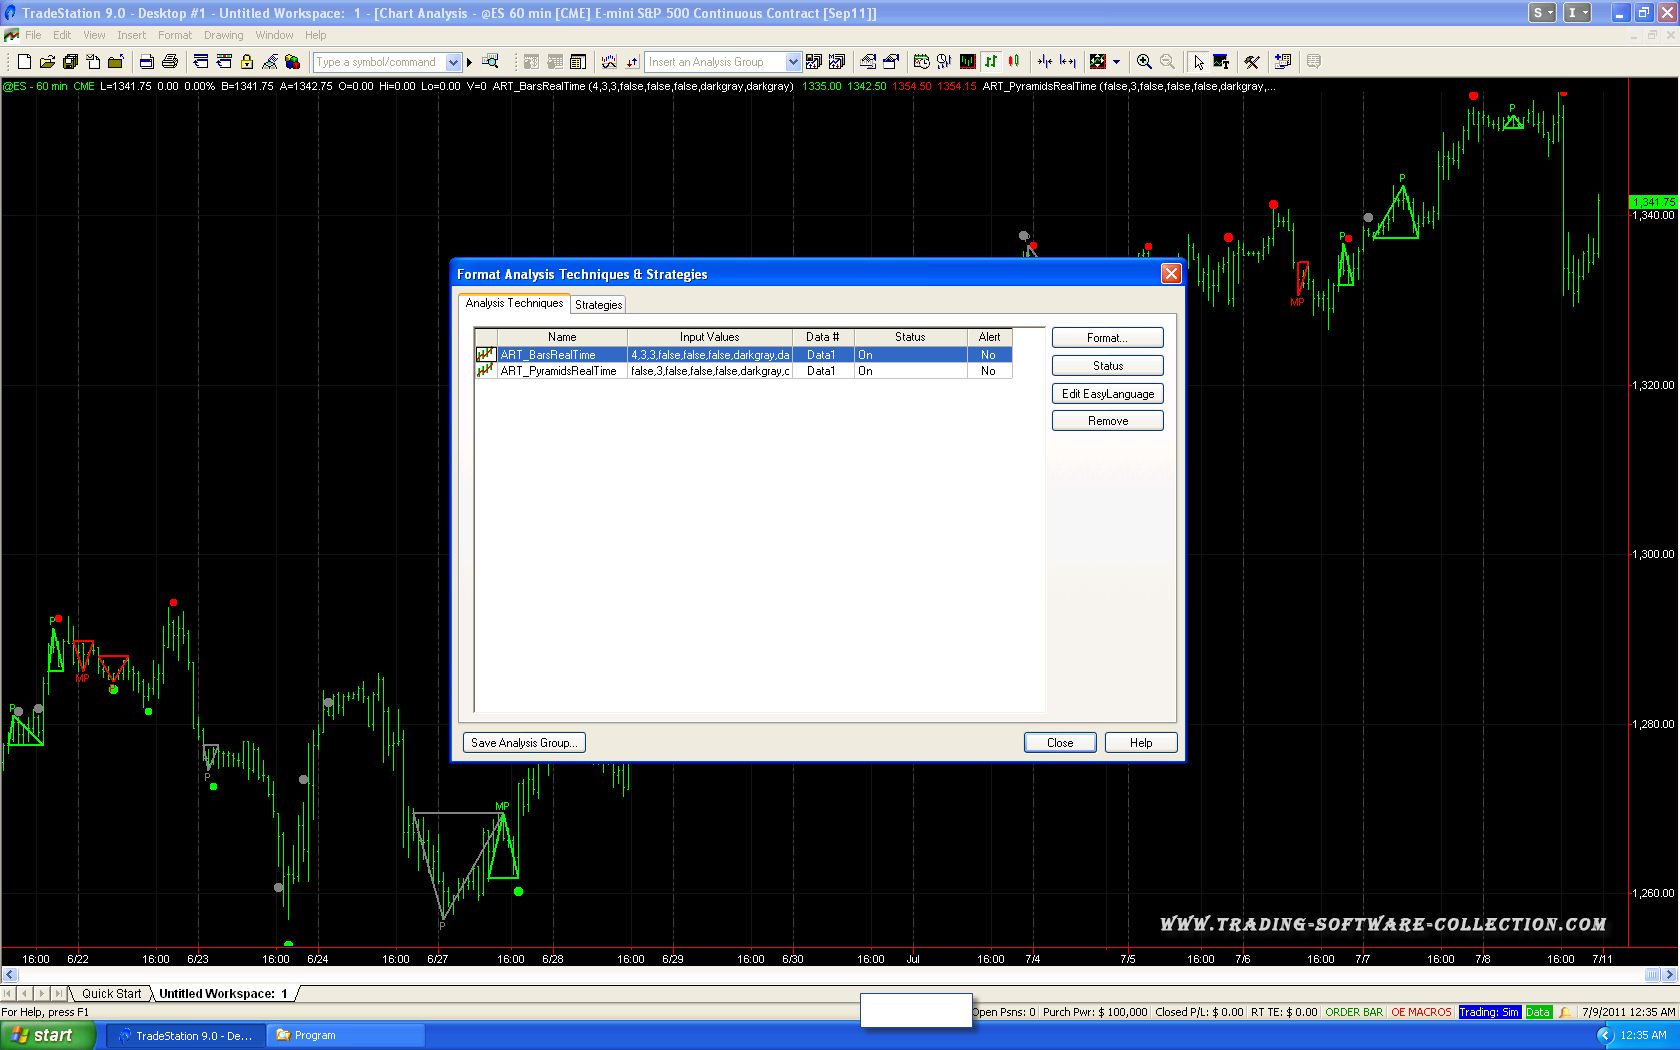Open the symbol/command dropdown arrow

[453, 62]
